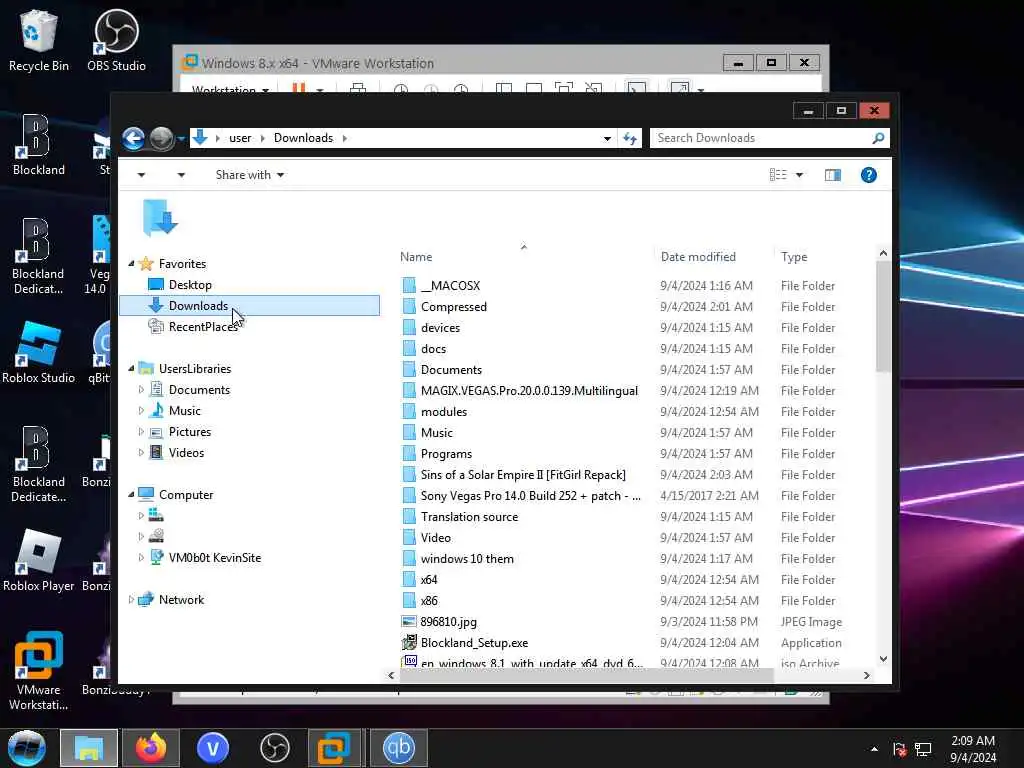Open RecentPlaces in Favorites
Screen dimensions: 1024x768
203,327
